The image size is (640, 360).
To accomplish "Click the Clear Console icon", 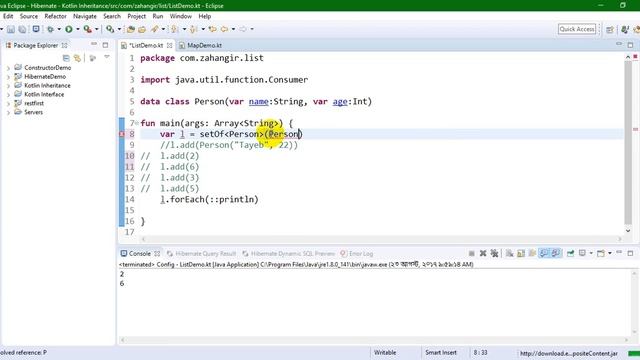I will click(x=509, y=253).
